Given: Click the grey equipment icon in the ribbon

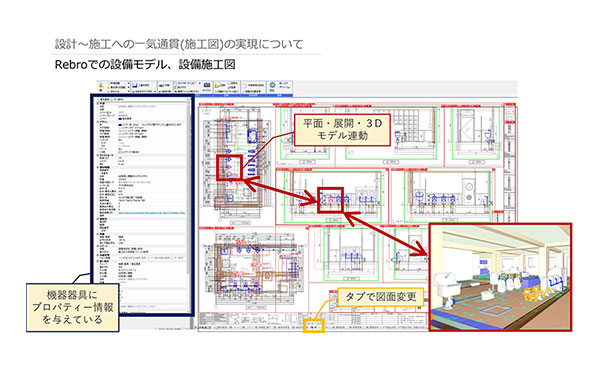Looking at the screenshot, I should tap(161, 86).
